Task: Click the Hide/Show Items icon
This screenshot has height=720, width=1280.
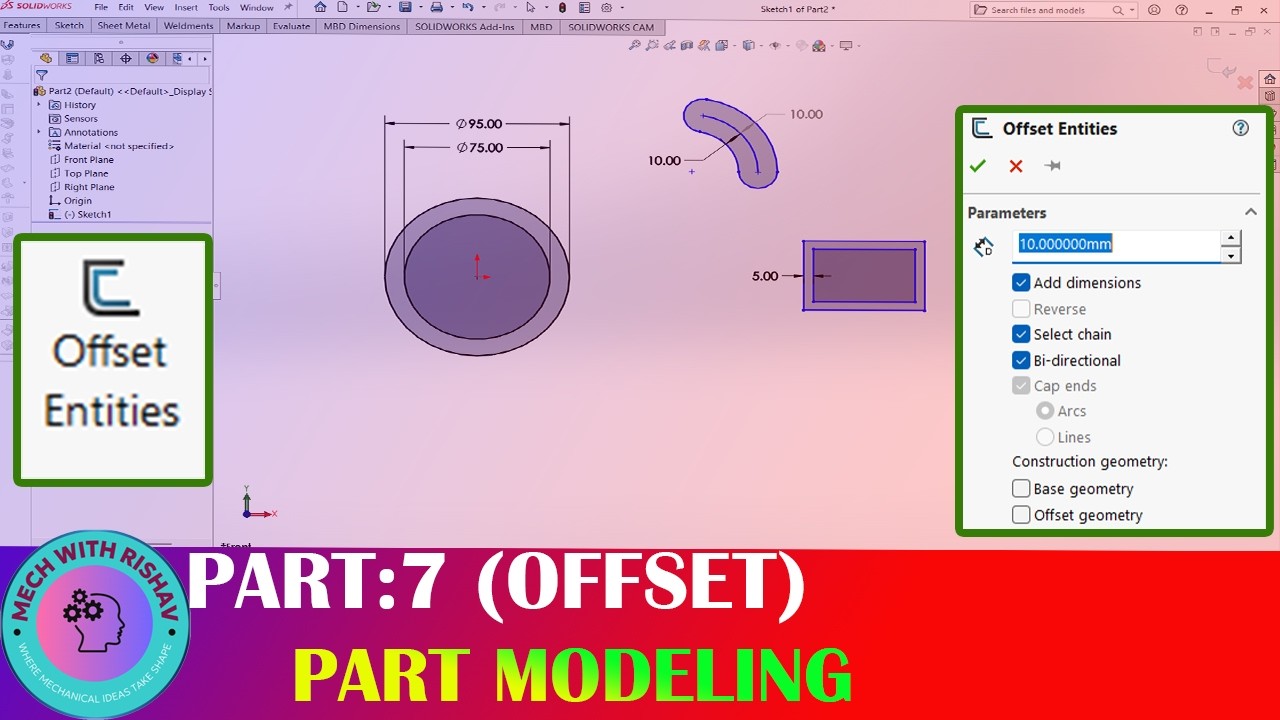Action: coord(775,45)
